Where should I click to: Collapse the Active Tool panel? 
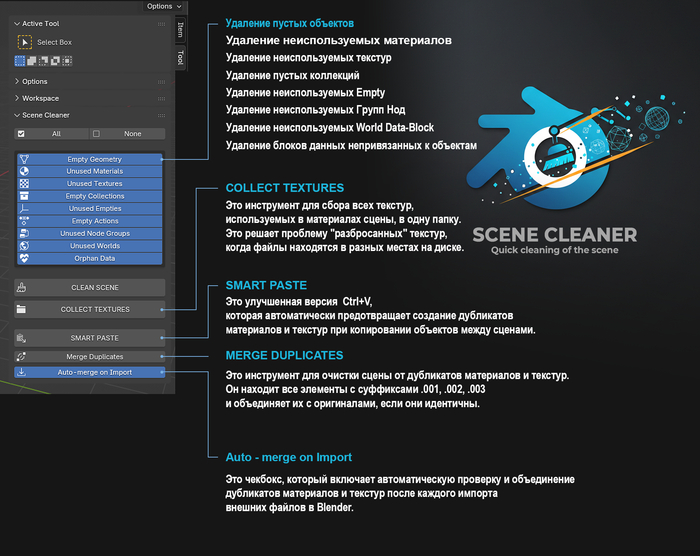click(x=17, y=24)
